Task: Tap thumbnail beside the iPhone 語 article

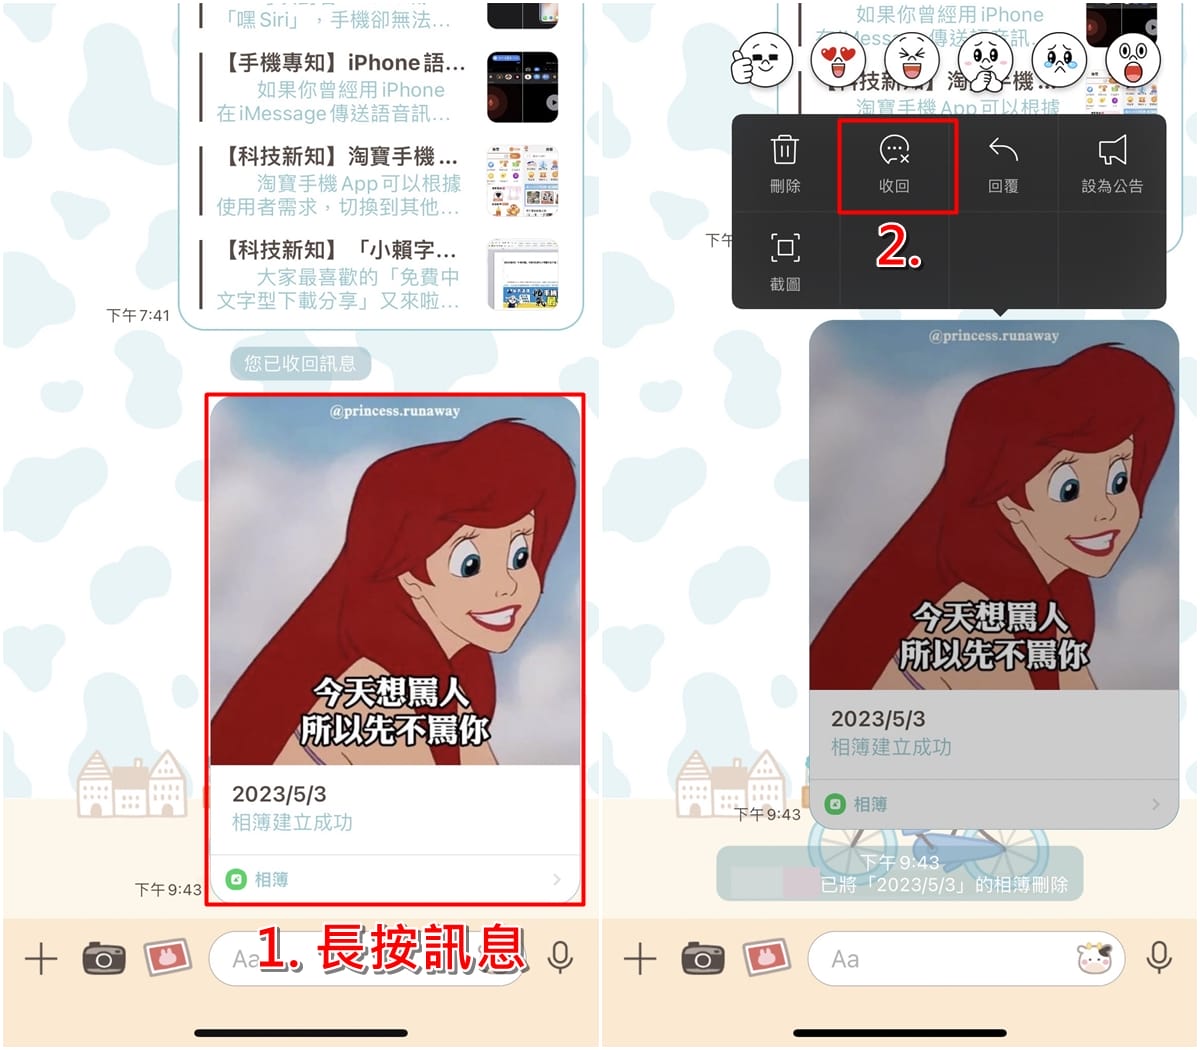Action: [522, 88]
